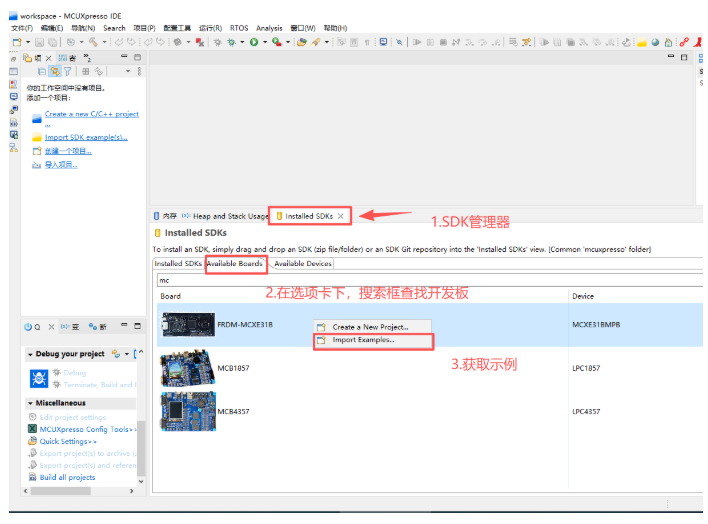Collapse the Debug your project section
The image size is (708, 524).
coord(30,354)
